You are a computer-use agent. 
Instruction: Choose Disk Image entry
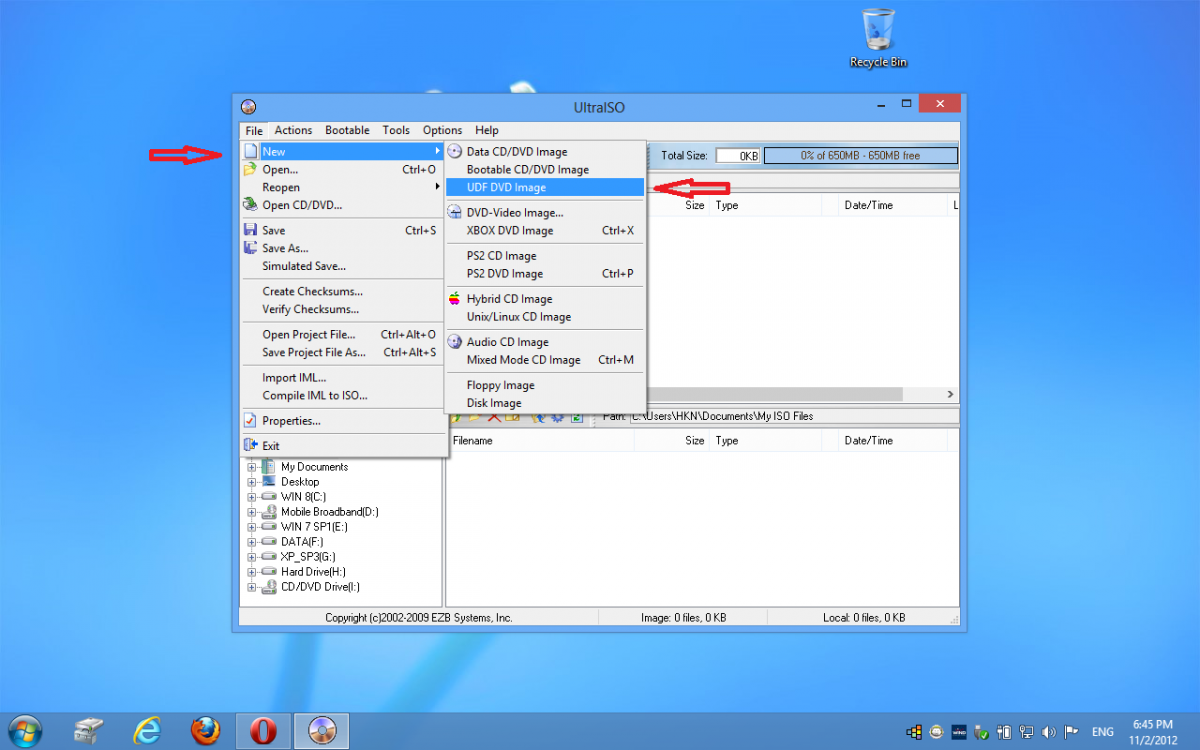pos(545,403)
